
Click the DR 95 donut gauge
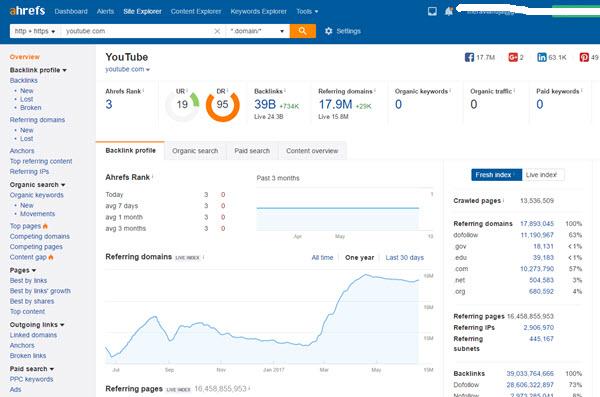tap(222, 105)
